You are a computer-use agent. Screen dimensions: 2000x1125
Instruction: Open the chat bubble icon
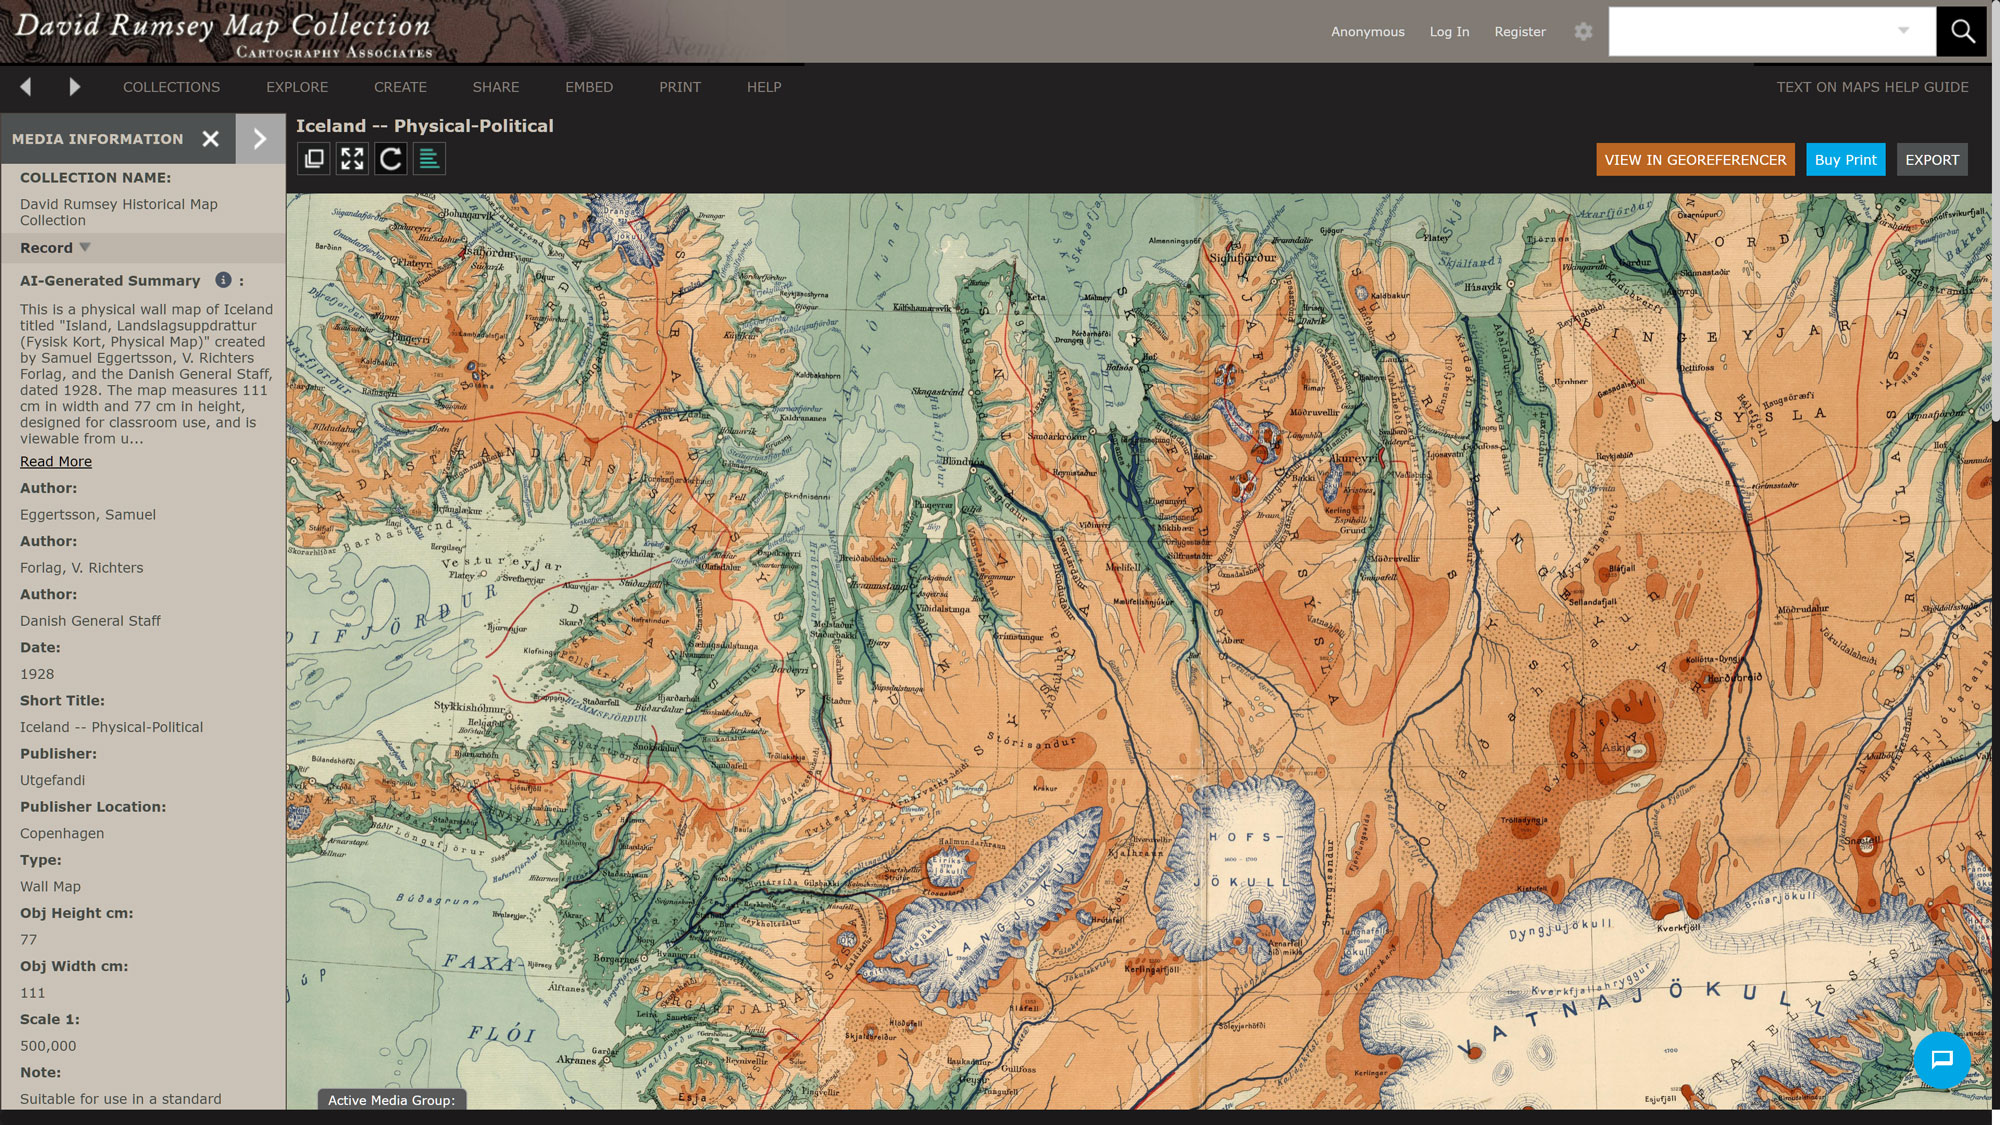click(x=1942, y=1060)
